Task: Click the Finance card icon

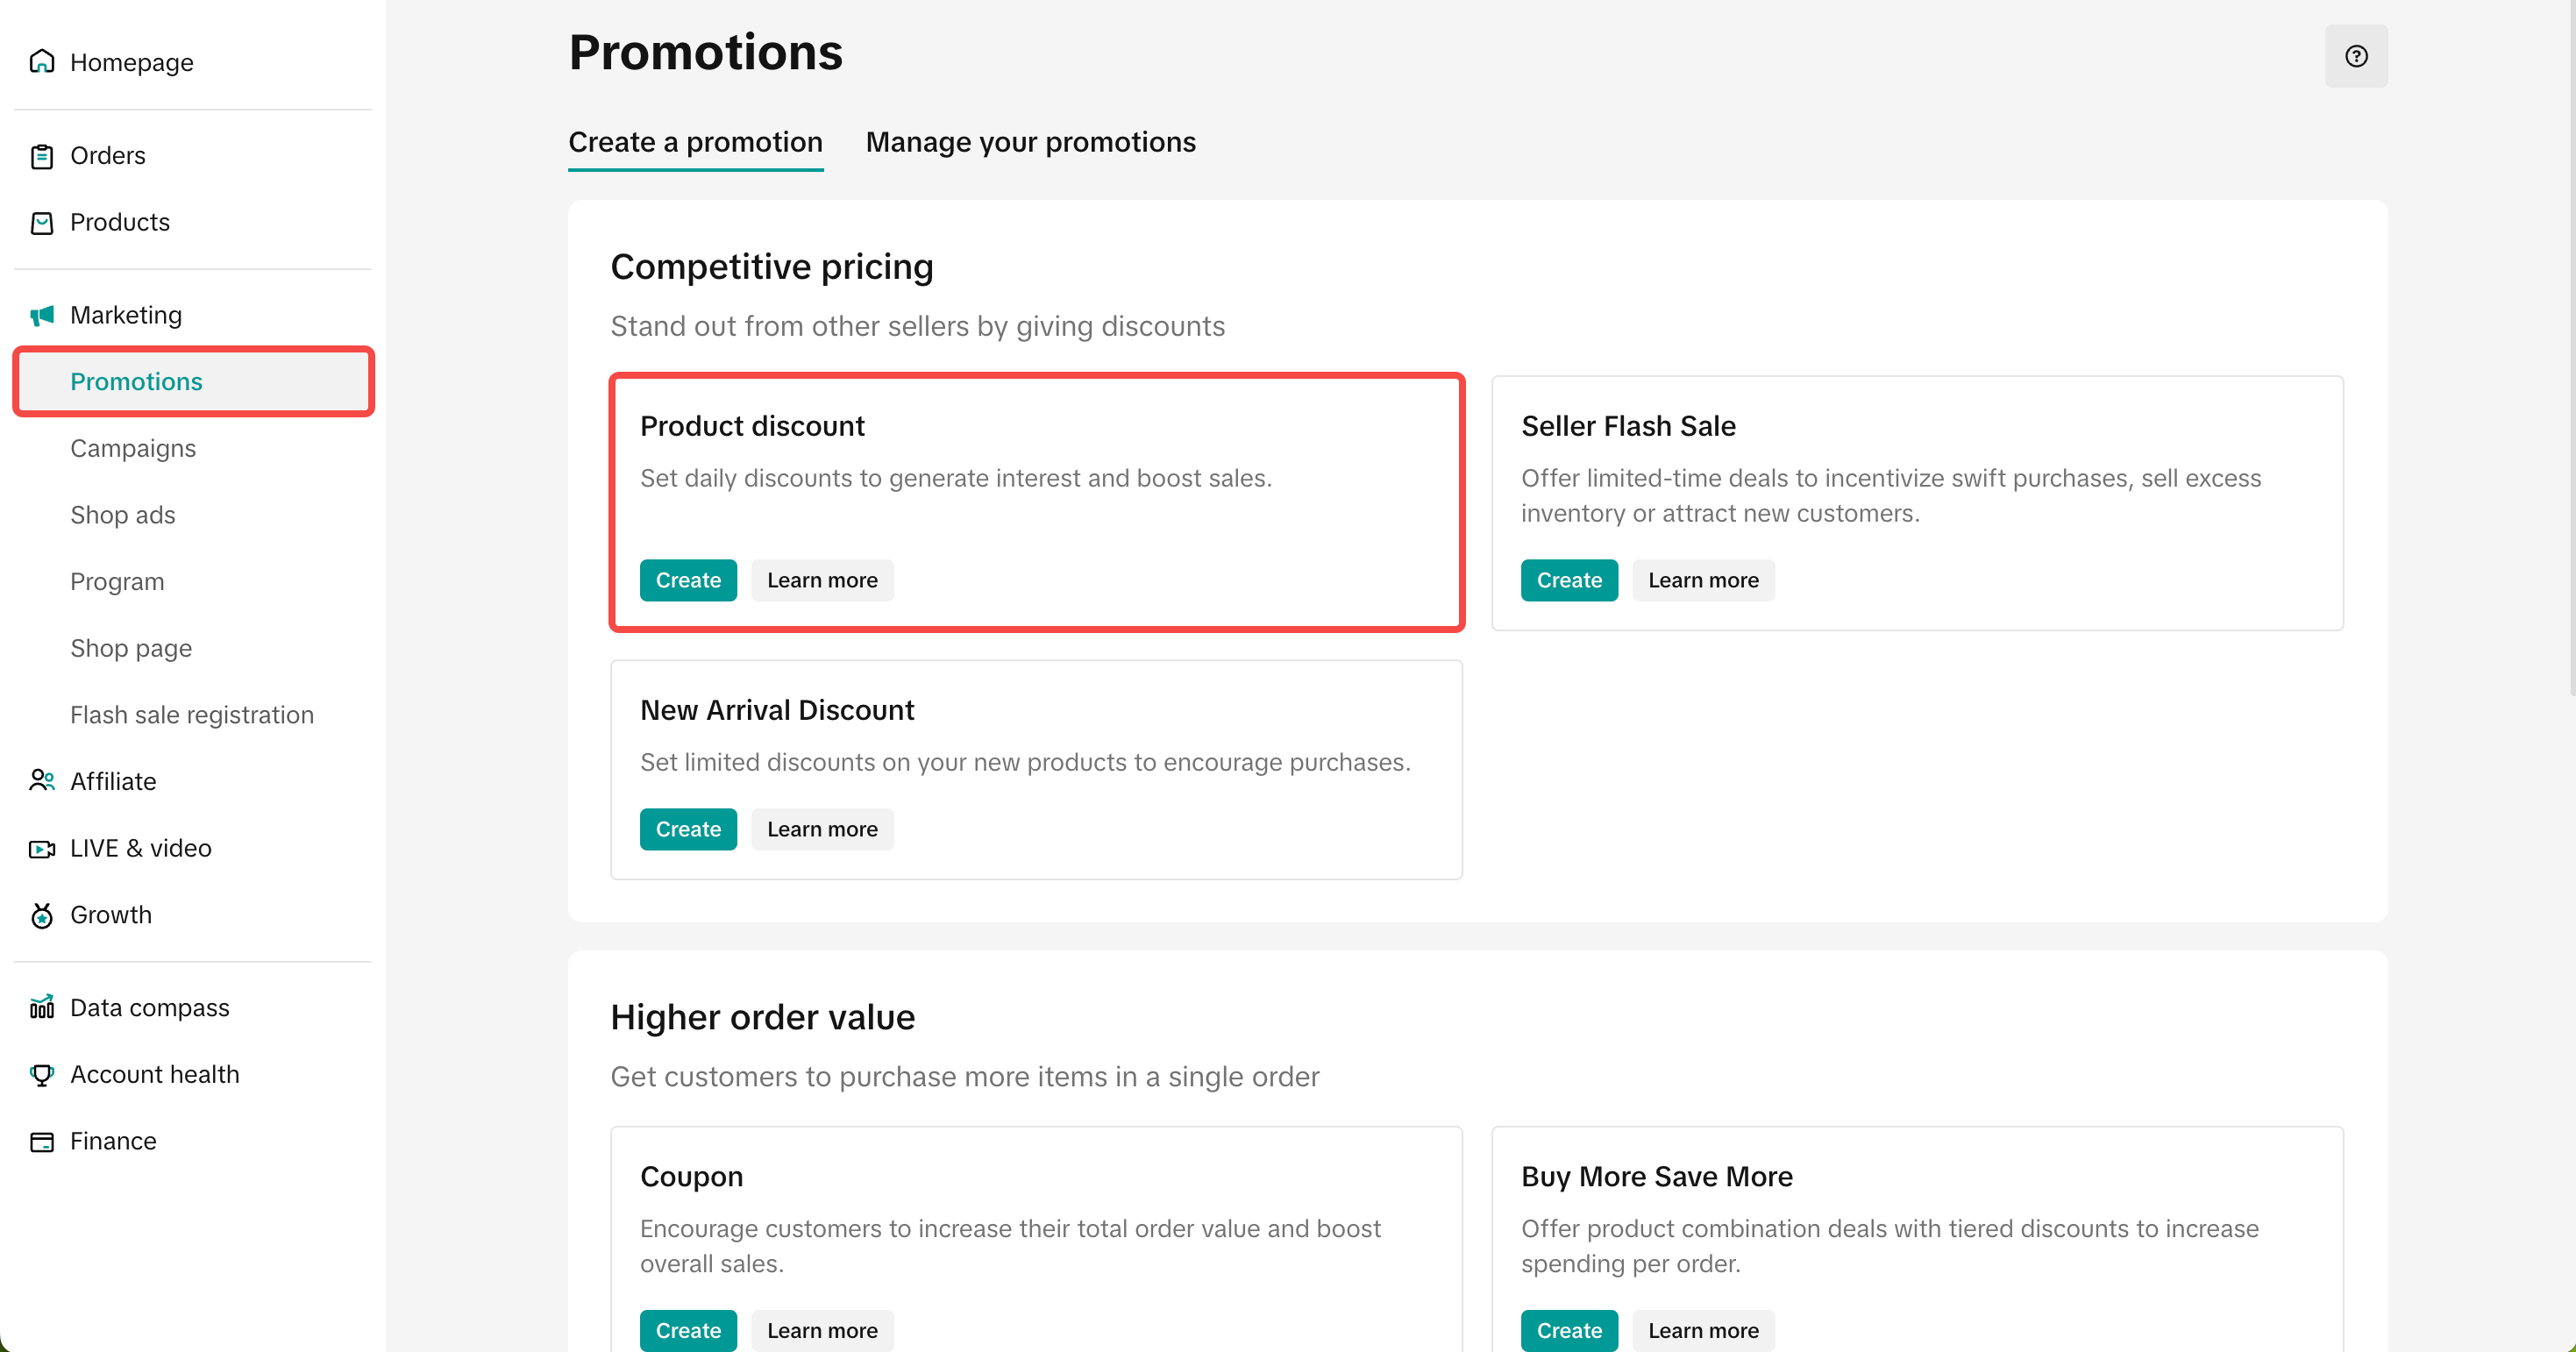Action: click(42, 1142)
